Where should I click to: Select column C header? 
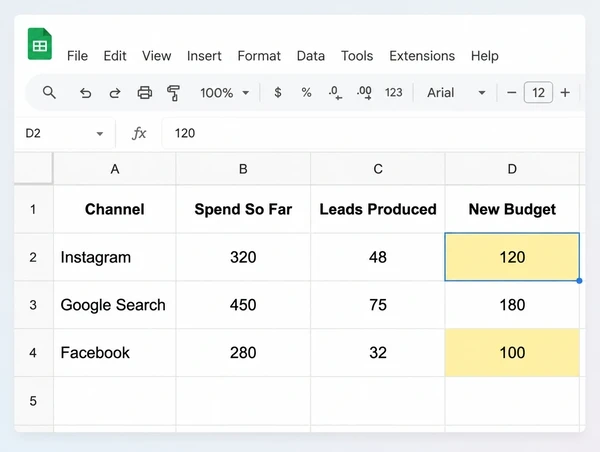378,169
